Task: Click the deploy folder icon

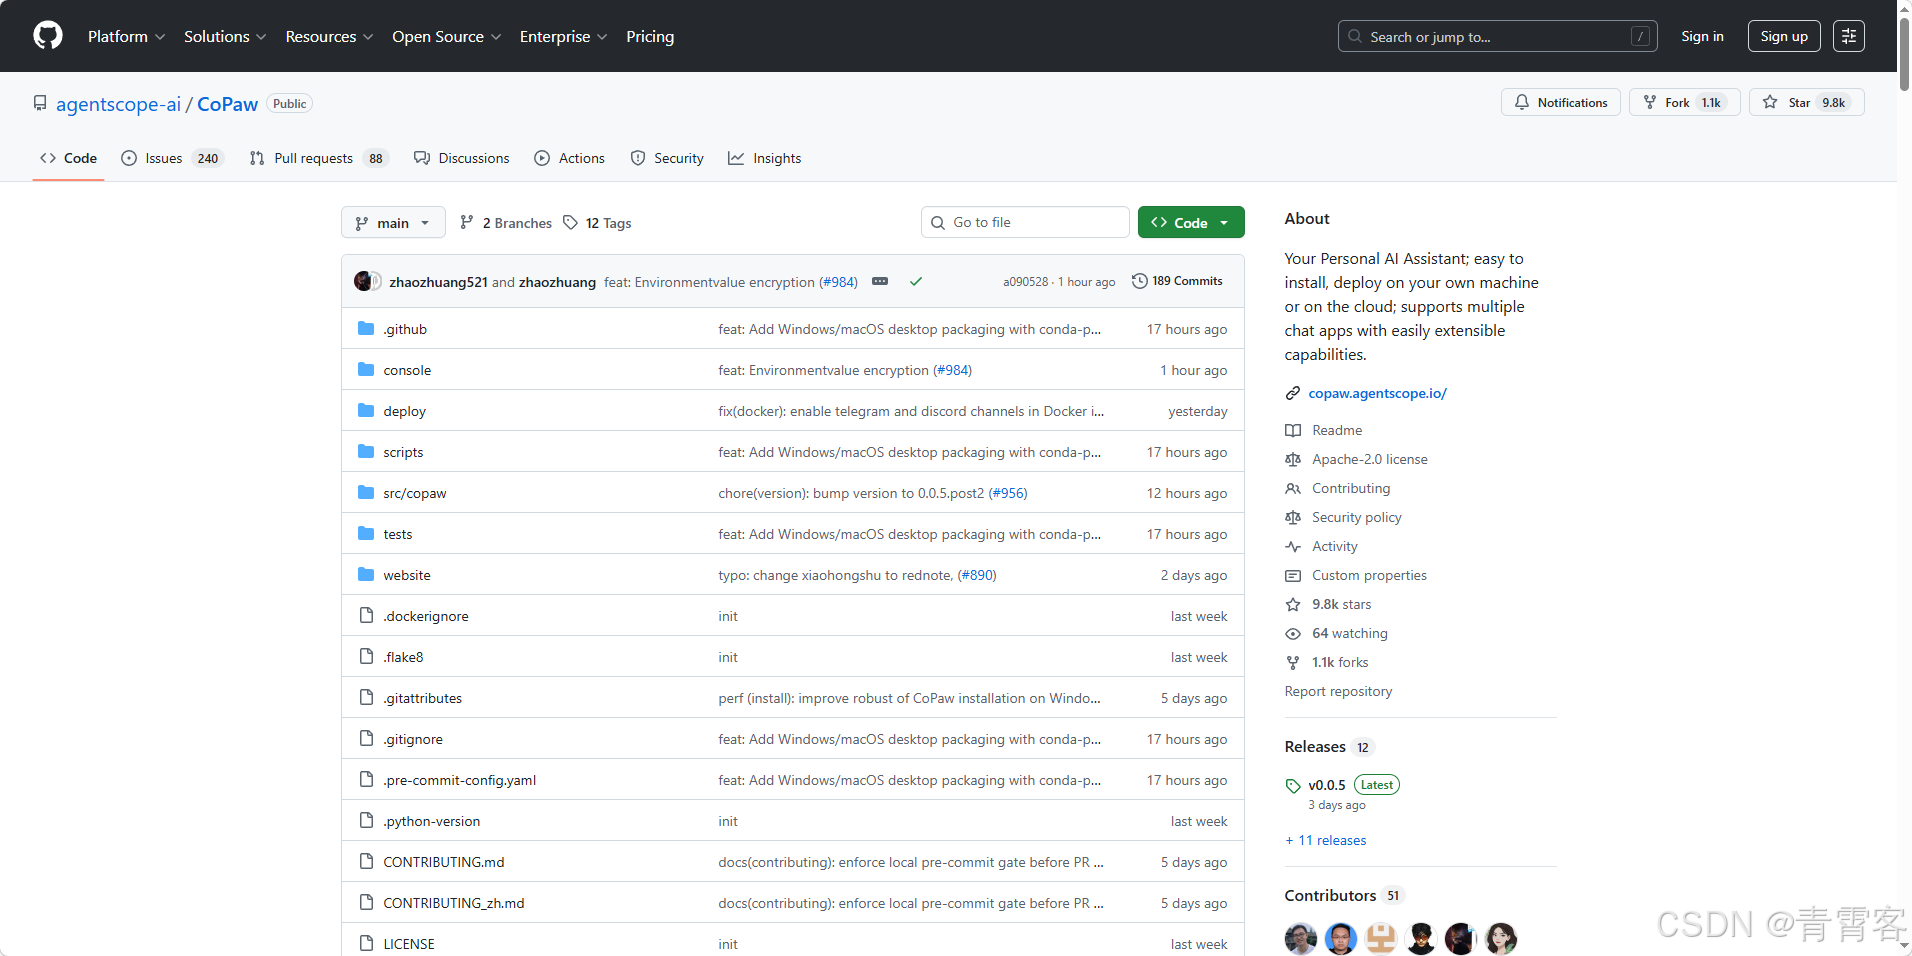Action: click(x=366, y=411)
